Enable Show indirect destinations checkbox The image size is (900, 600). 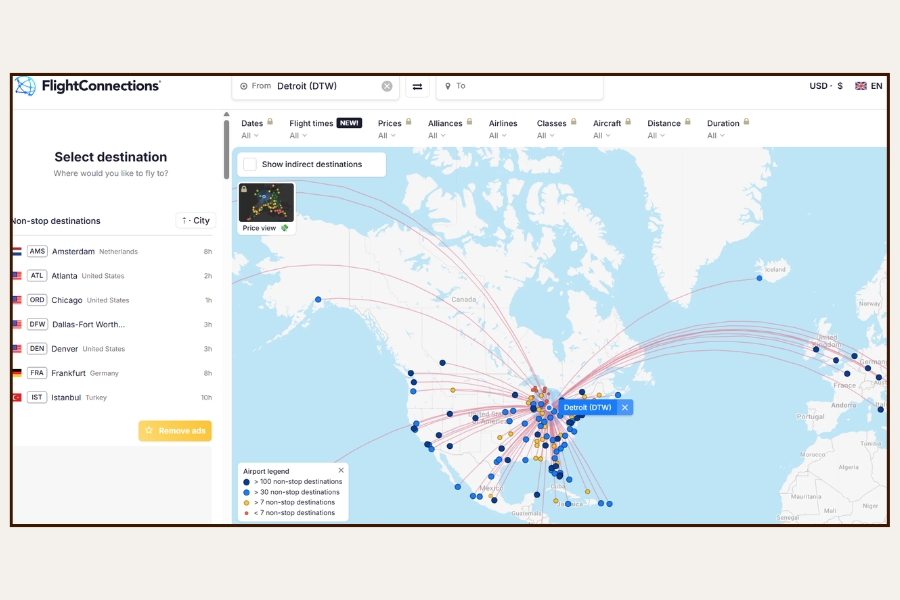pos(250,164)
